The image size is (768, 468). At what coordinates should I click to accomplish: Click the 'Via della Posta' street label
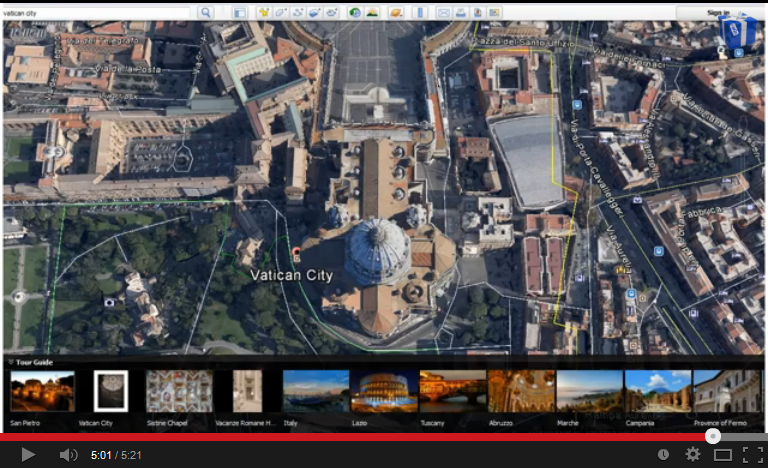[x=128, y=69]
